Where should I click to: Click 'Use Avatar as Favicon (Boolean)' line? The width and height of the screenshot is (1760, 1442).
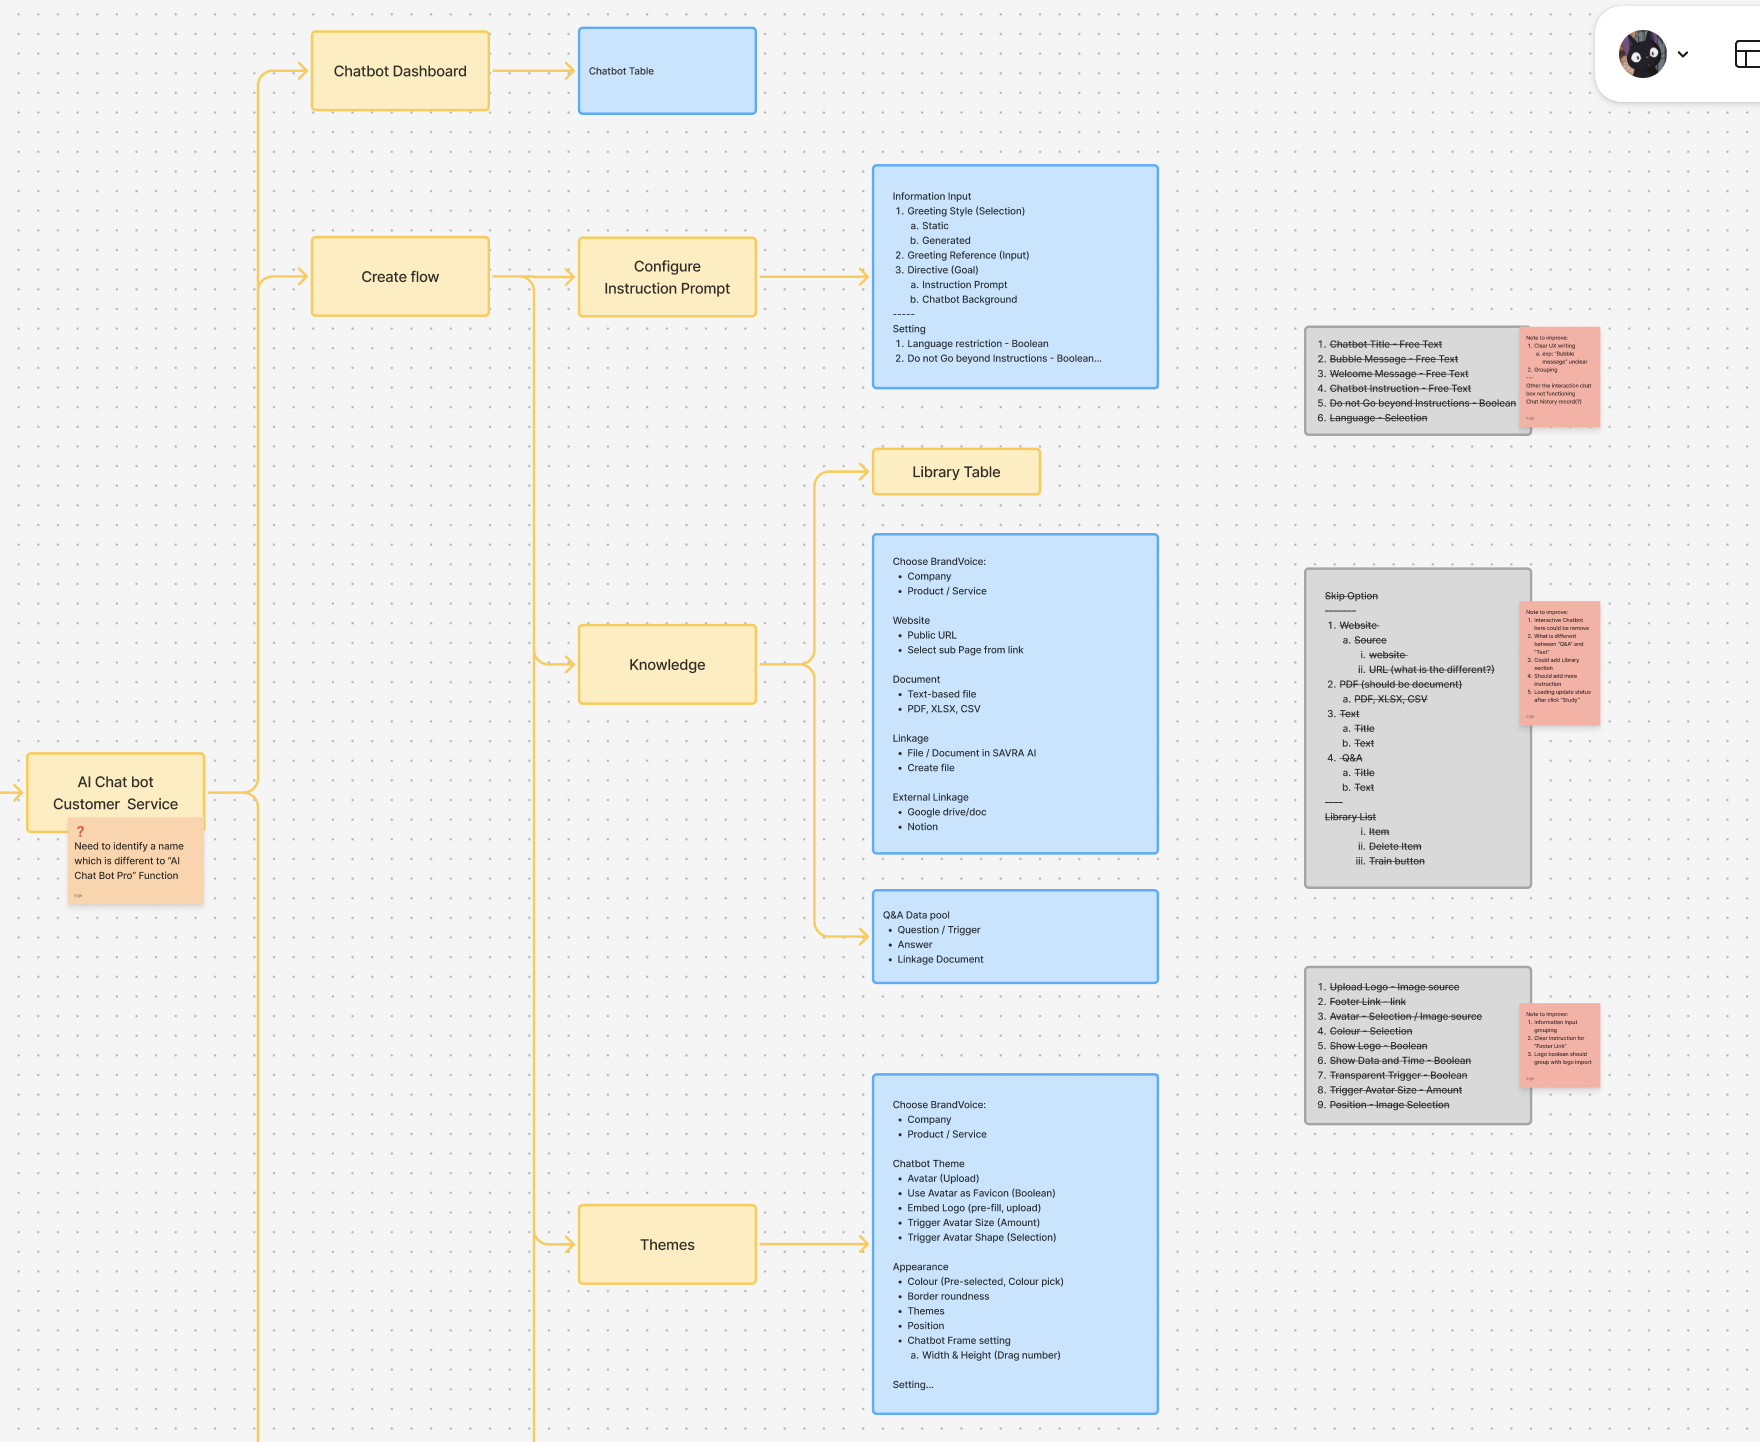981,1193
